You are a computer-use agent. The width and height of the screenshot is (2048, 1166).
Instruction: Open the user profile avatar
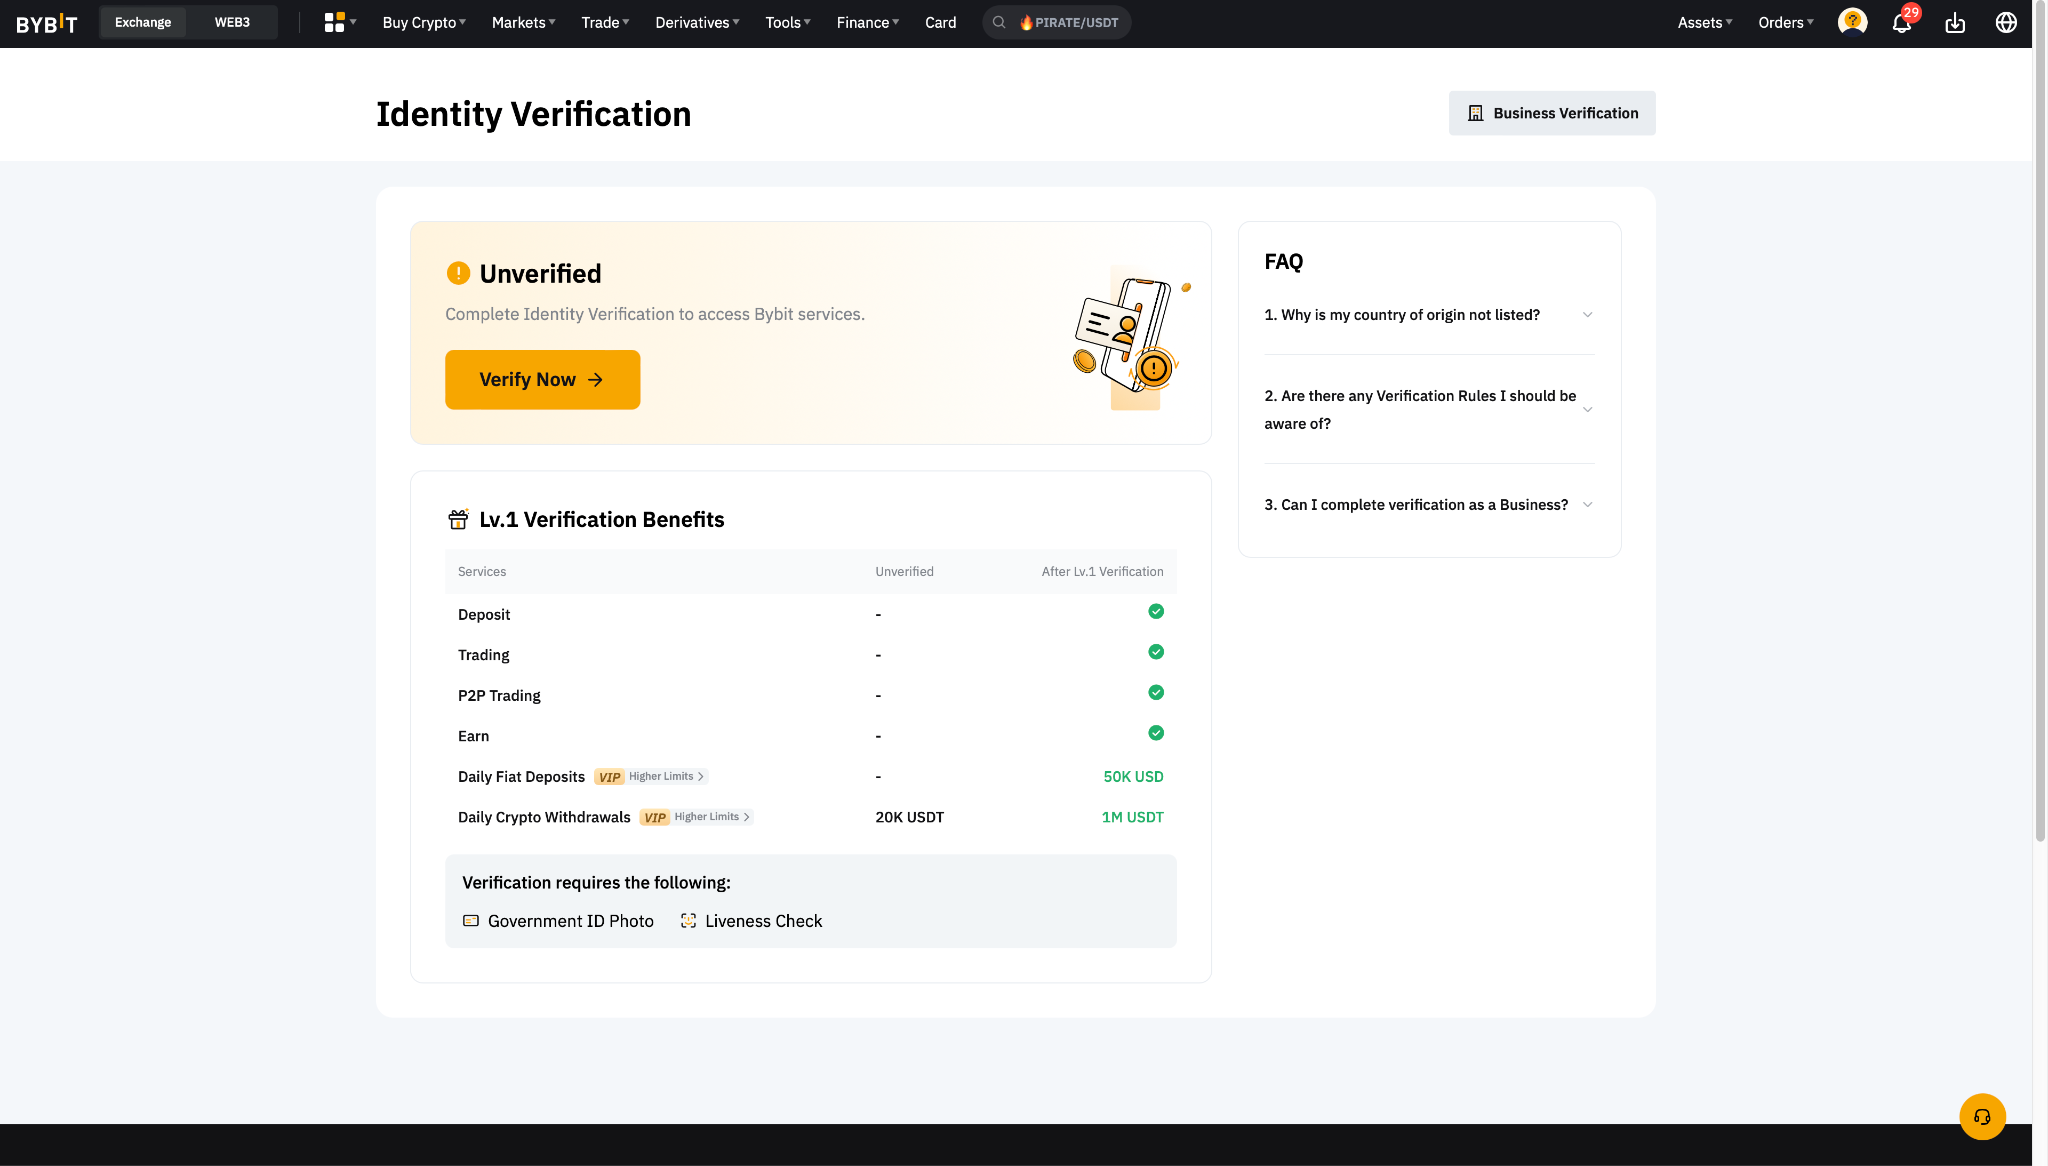[x=1853, y=22]
